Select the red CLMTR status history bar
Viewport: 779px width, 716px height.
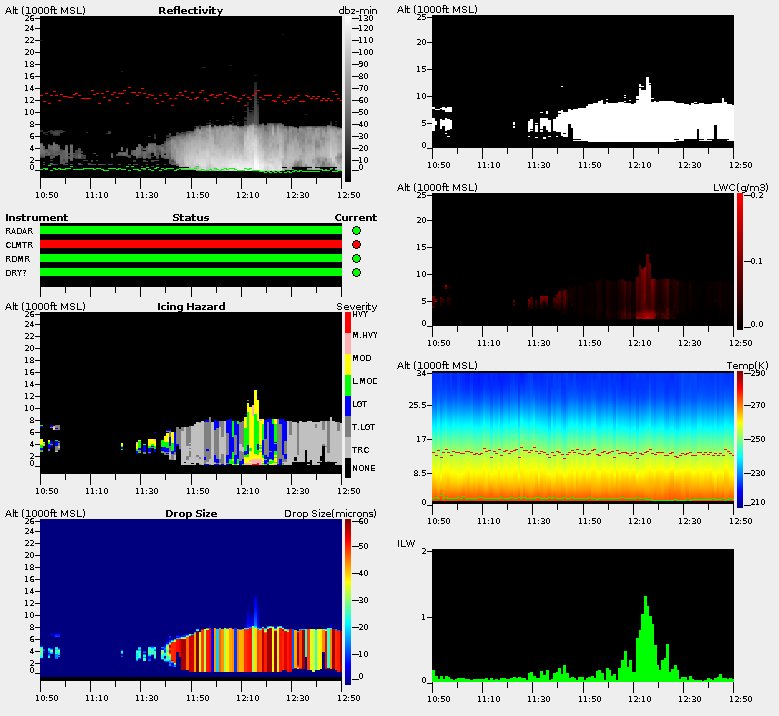190,245
